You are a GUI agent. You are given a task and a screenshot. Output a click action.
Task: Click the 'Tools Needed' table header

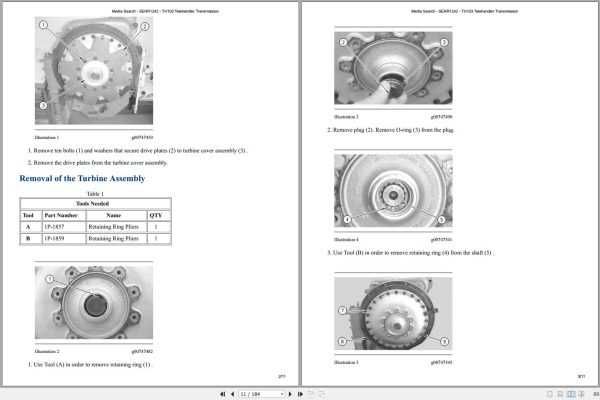tap(95, 204)
